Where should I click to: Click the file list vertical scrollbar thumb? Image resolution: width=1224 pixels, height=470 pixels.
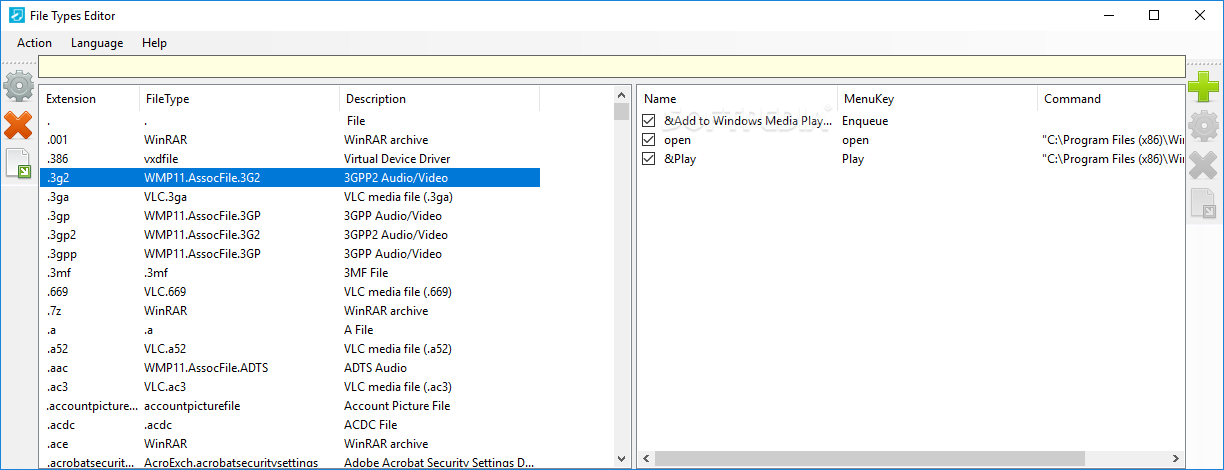point(621,111)
